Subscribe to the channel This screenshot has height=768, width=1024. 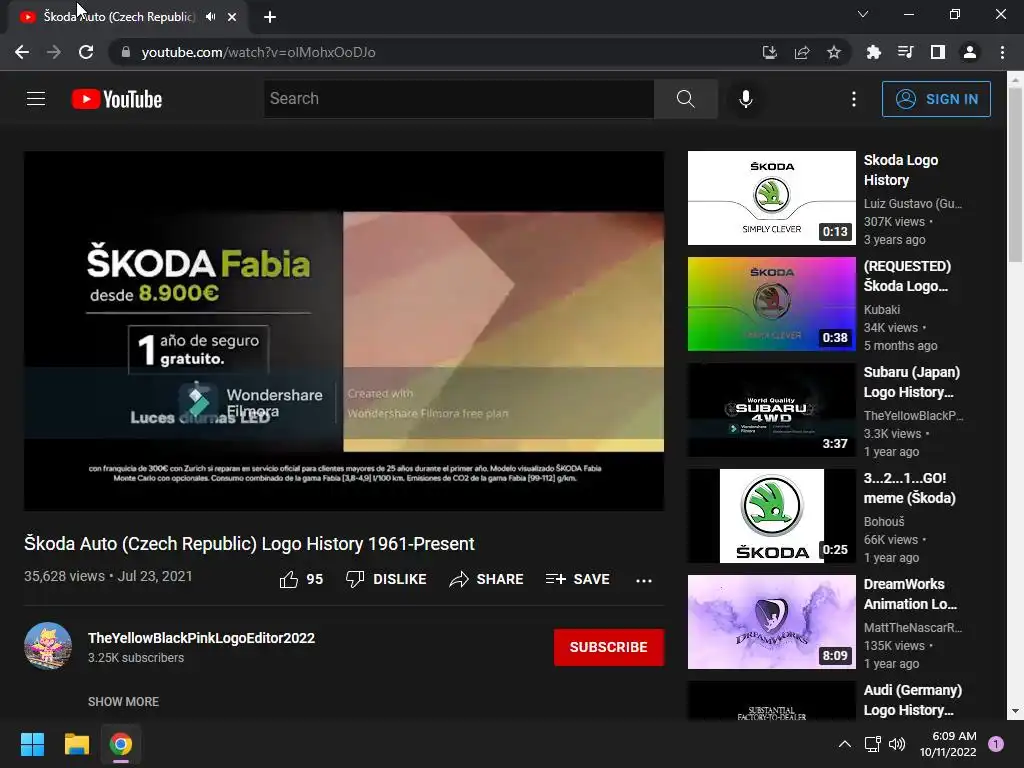[609, 647]
